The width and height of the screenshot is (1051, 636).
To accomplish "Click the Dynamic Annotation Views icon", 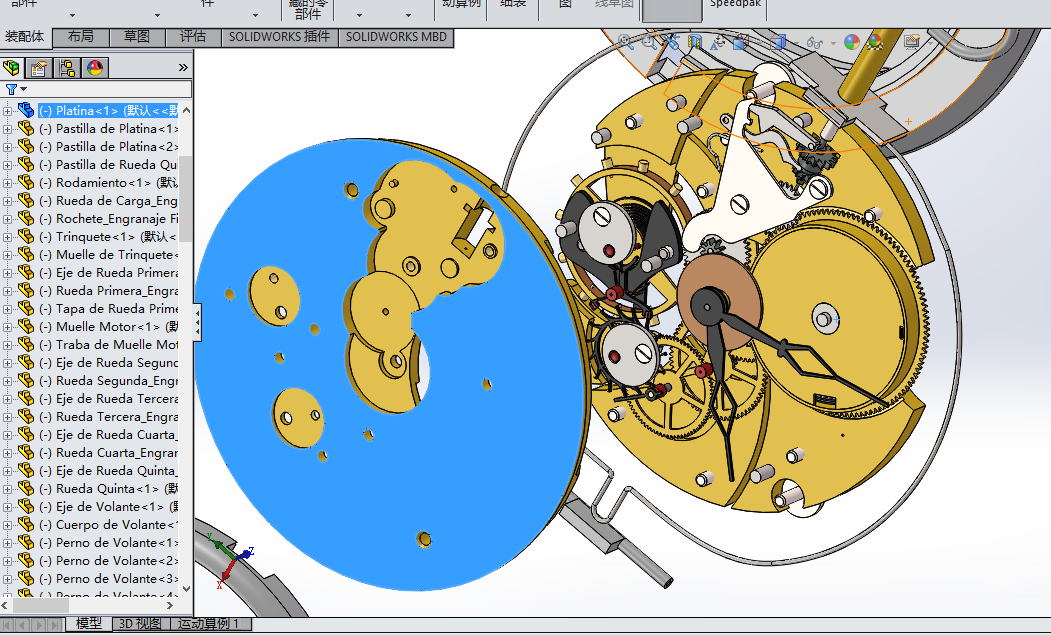I will [x=717, y=43].
